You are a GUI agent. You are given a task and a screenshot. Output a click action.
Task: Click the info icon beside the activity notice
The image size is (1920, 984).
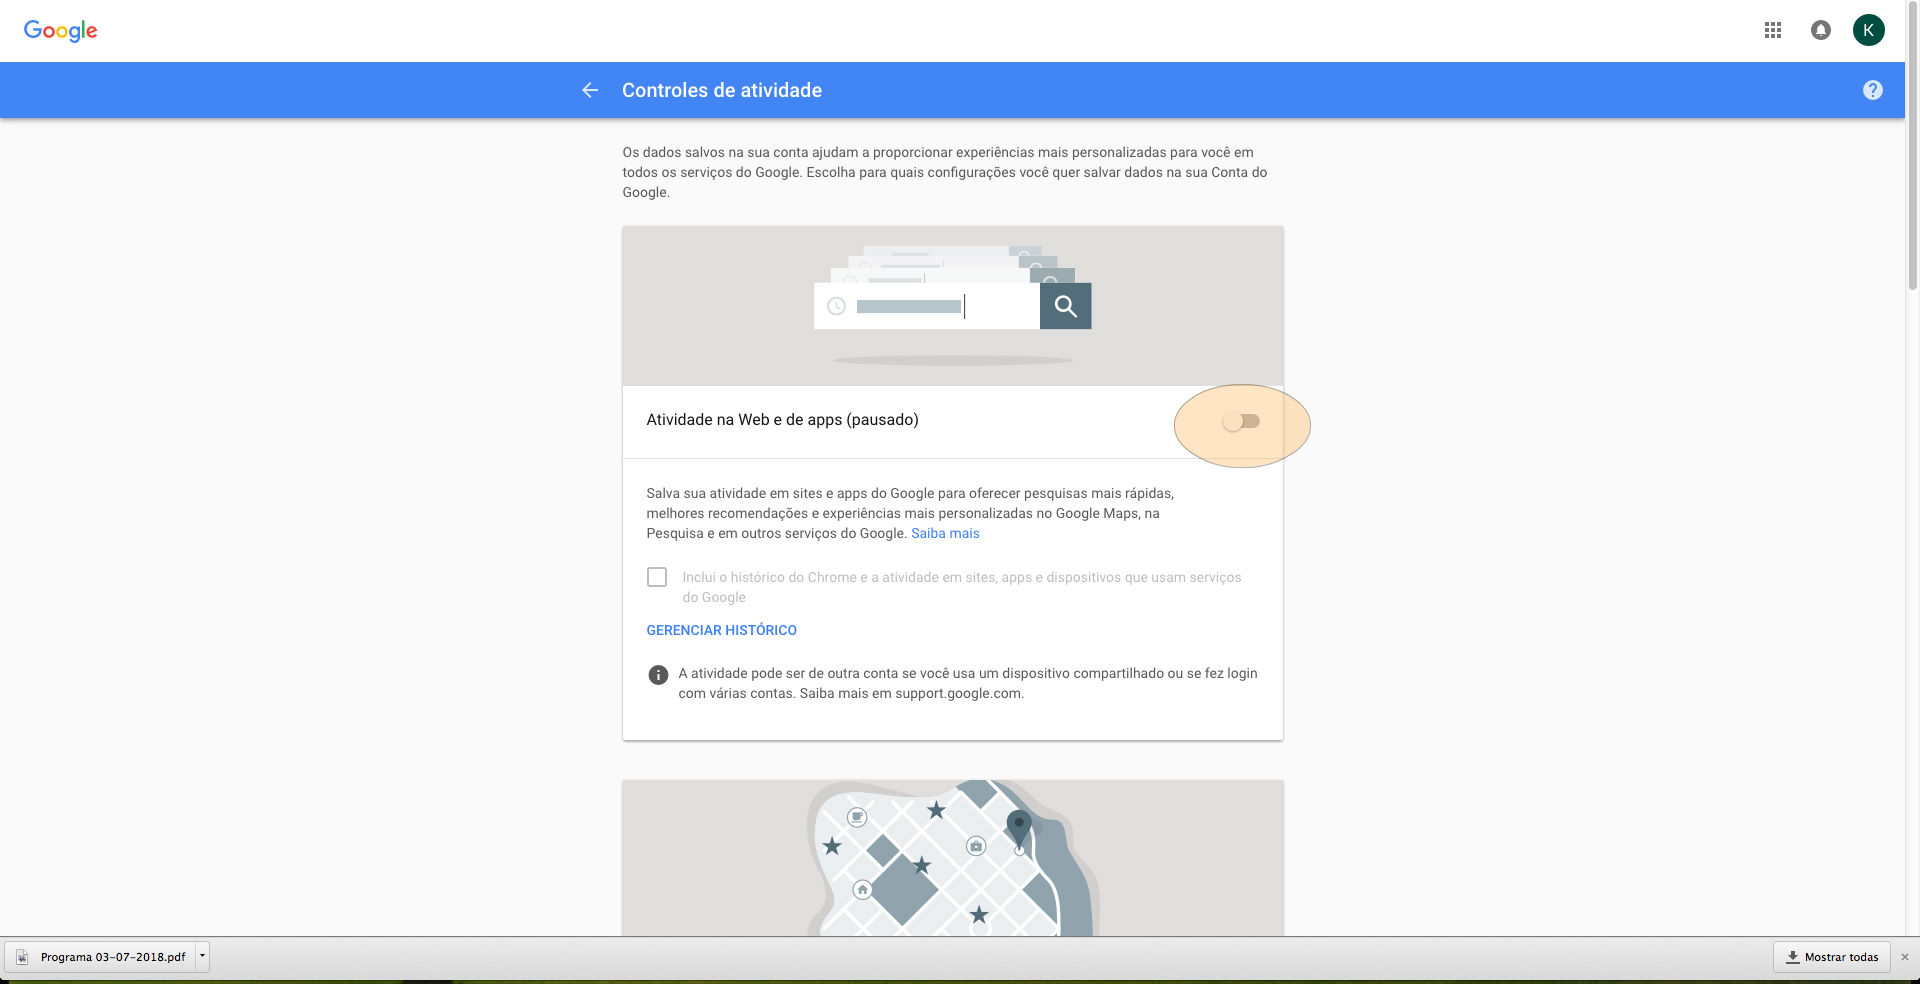(x=658, y=675)
